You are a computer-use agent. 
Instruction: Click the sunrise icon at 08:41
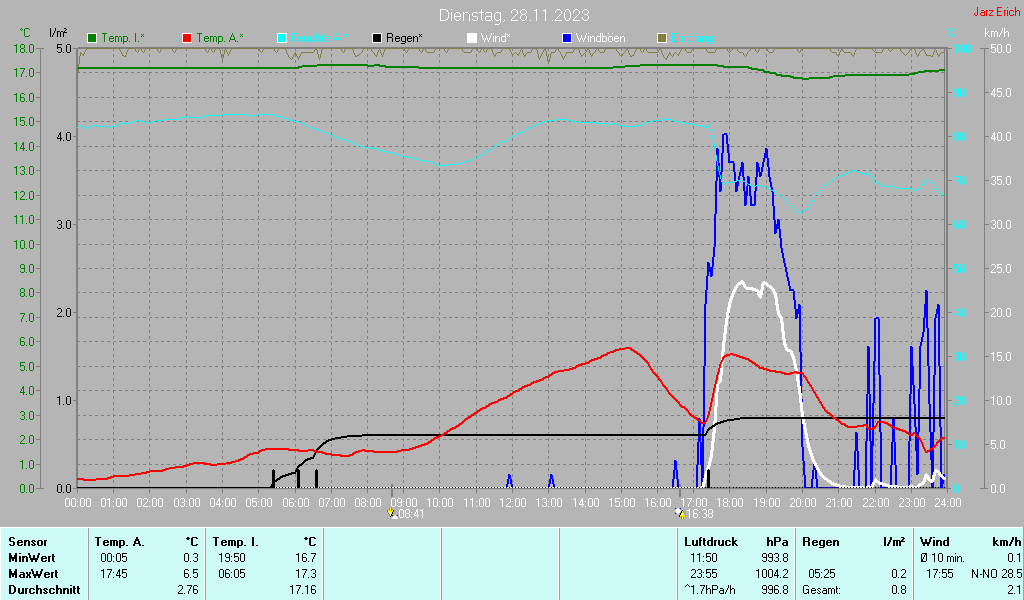(x=392, y=513)
